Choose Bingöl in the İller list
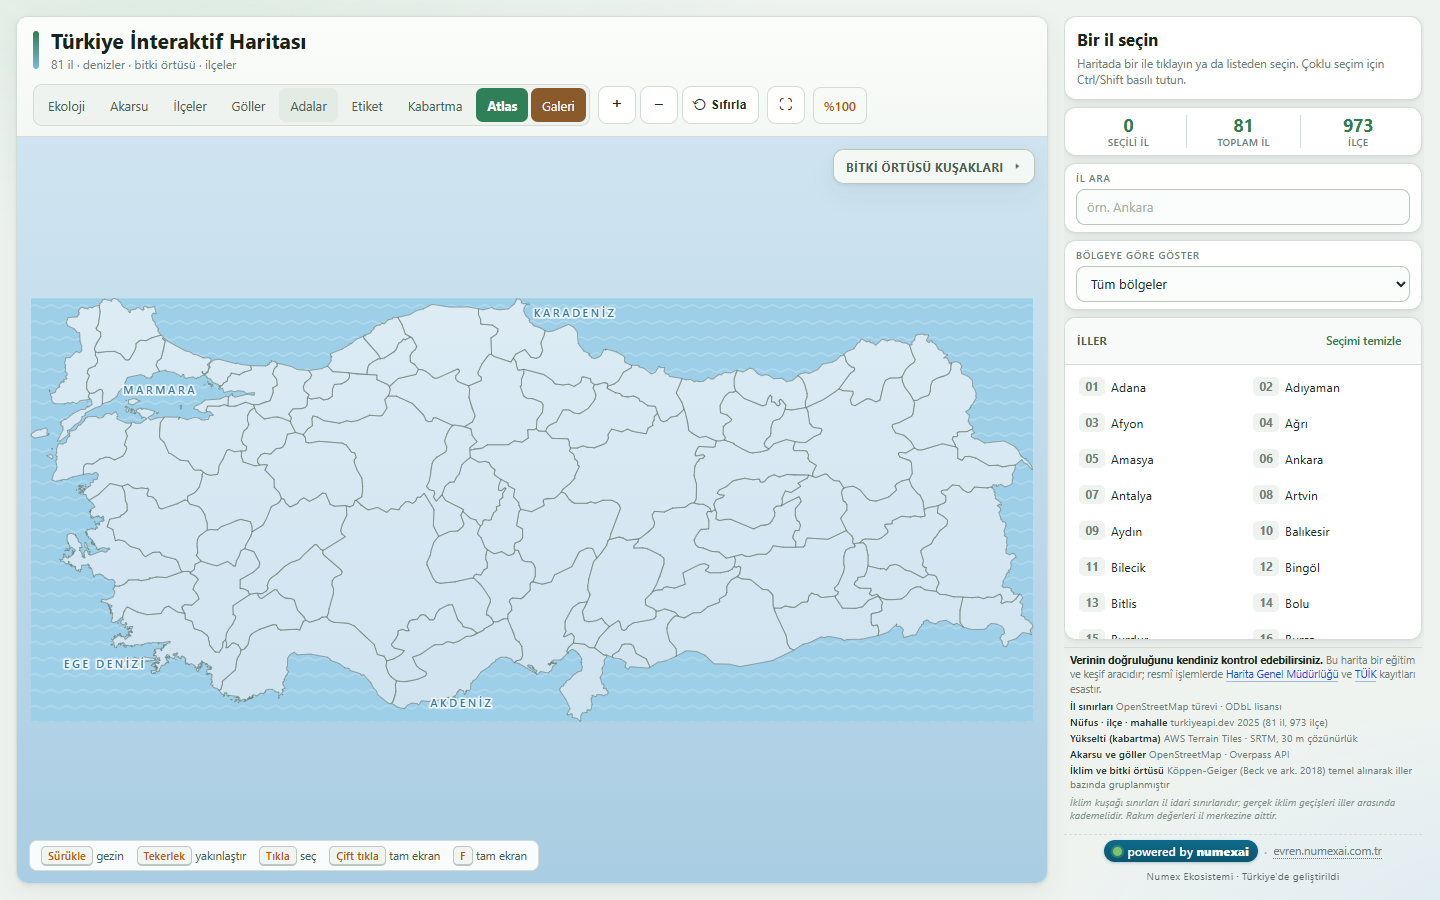This screenshot has width=1440, height=900. click(x=1330, y=567)
